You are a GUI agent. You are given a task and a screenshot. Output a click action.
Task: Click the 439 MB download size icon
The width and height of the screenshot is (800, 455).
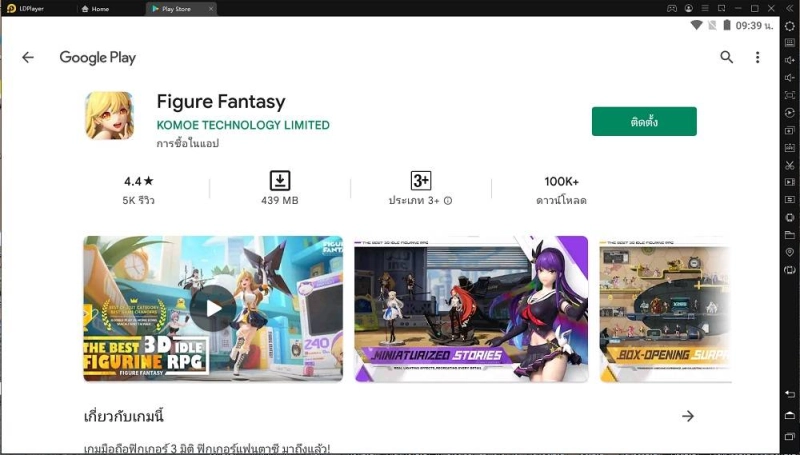[x=280, y=181]
